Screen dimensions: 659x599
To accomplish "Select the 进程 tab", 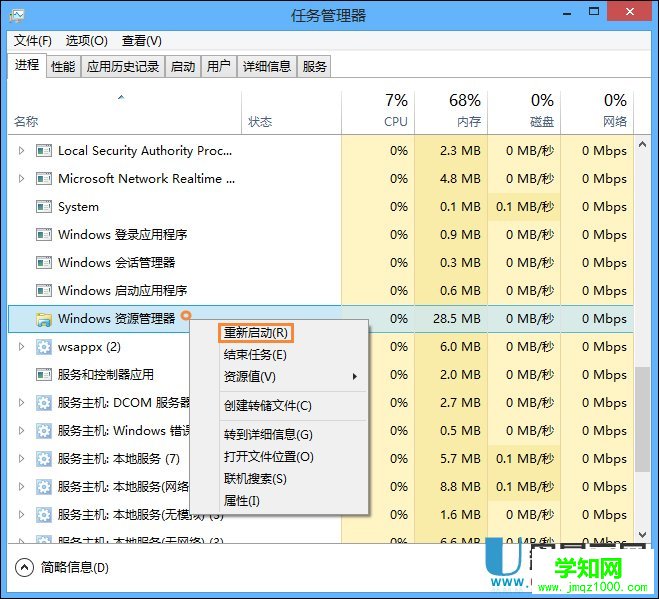I will 27,65.
